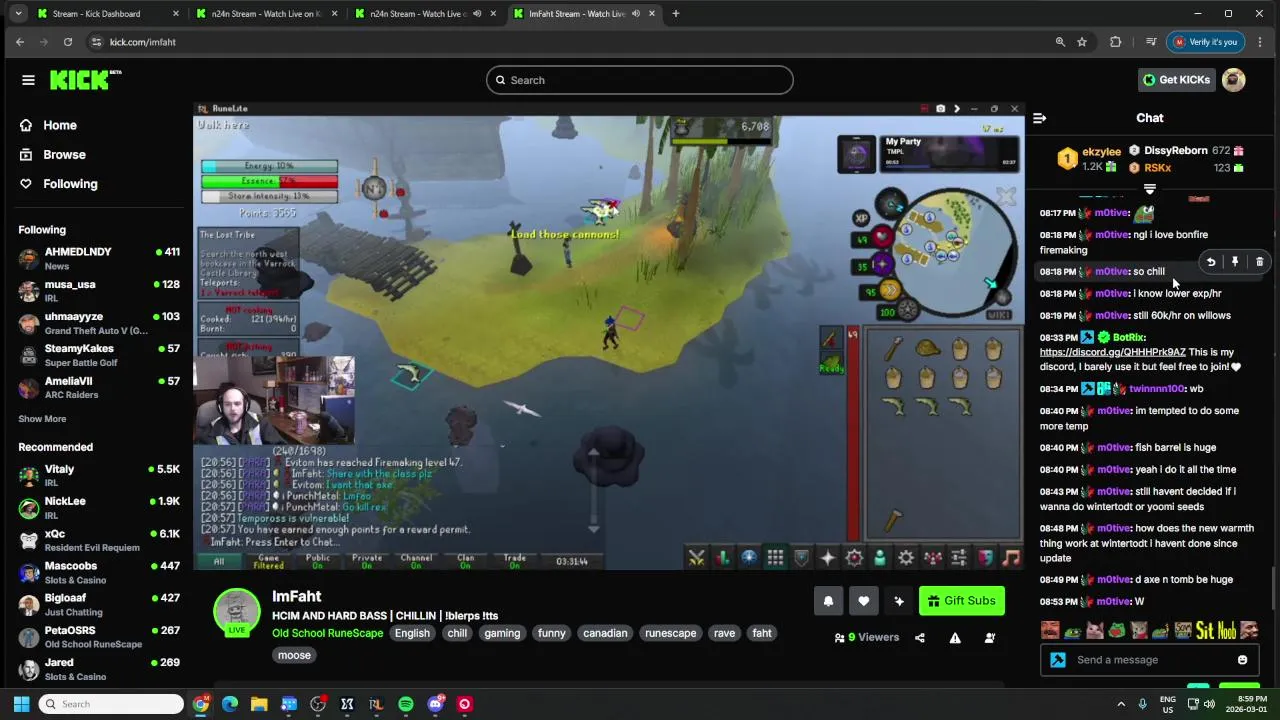This screenshot has width=1280, height=720.
Task: Bookmark this page with star
Action: click(x=1082, y=42)
